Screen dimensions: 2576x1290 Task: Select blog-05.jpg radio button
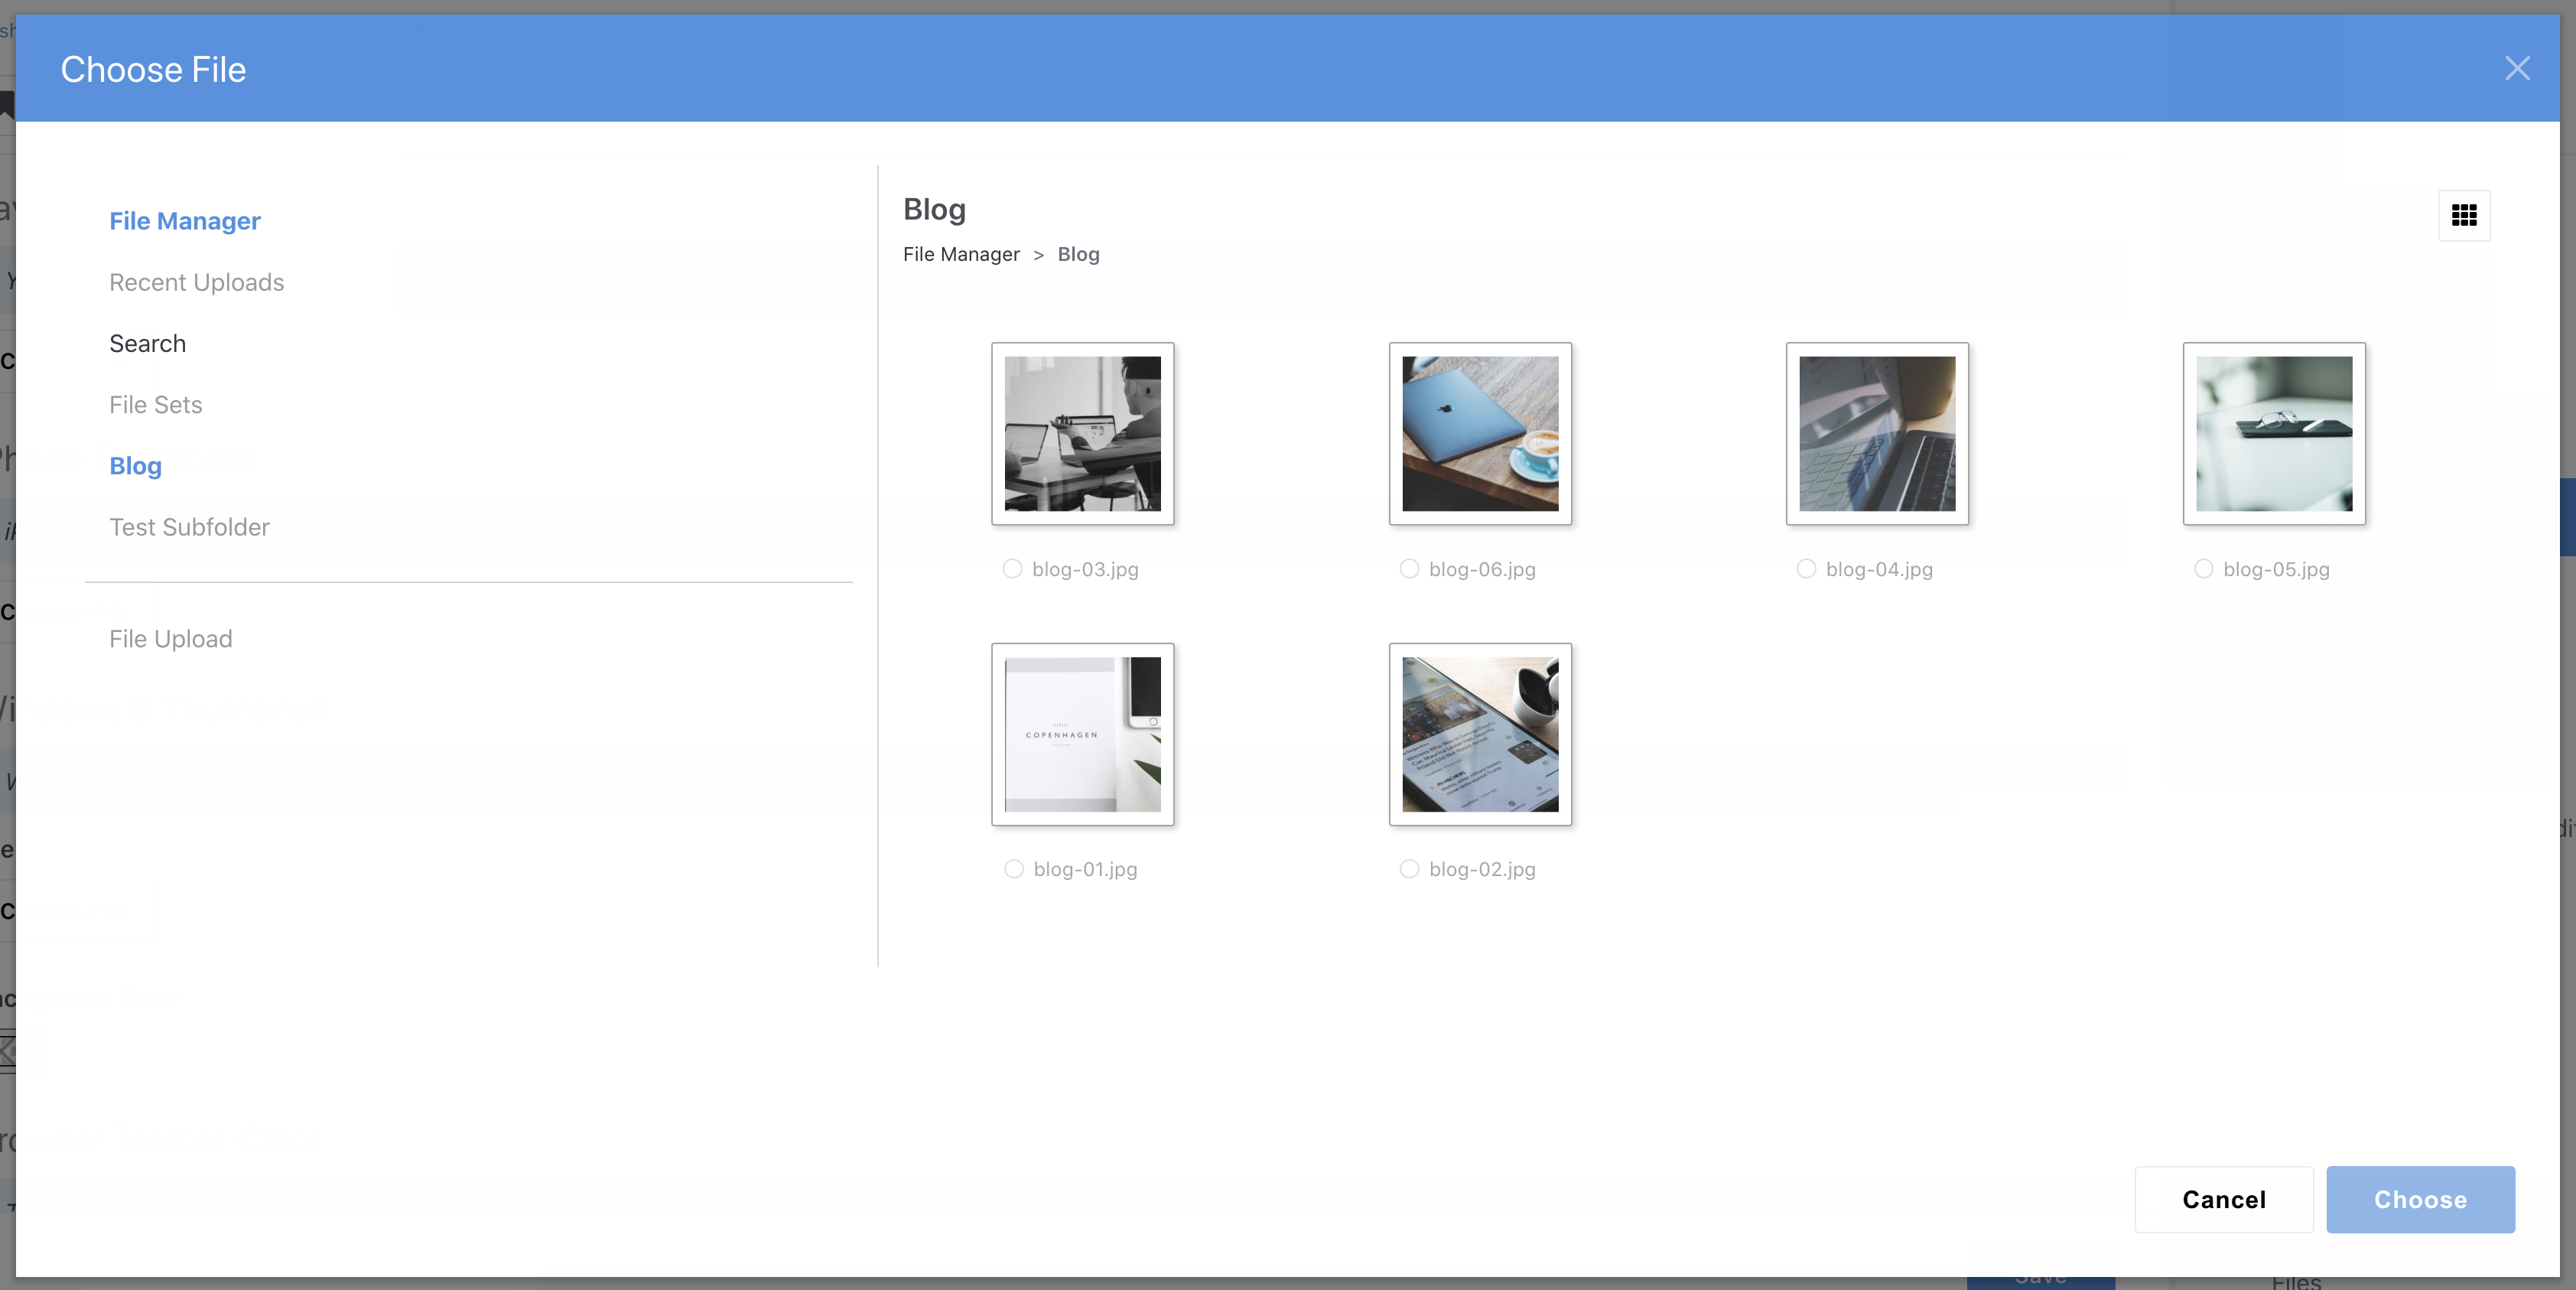coord(2203,569)
